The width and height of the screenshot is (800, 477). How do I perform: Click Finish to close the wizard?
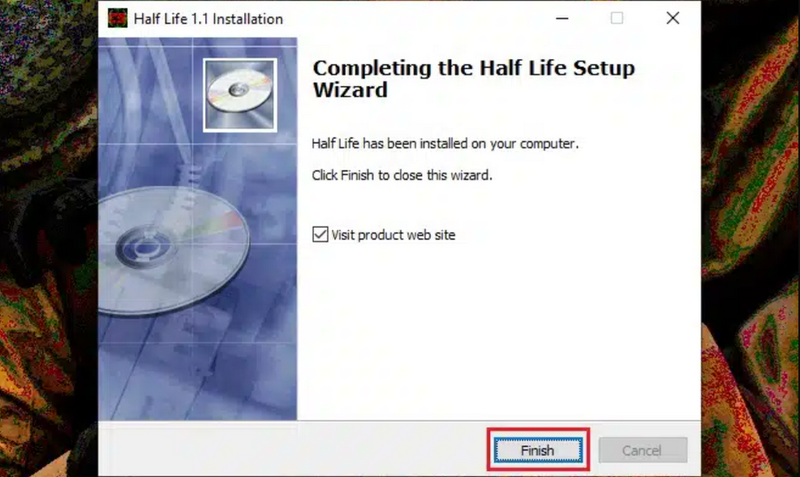click(538, 450)
